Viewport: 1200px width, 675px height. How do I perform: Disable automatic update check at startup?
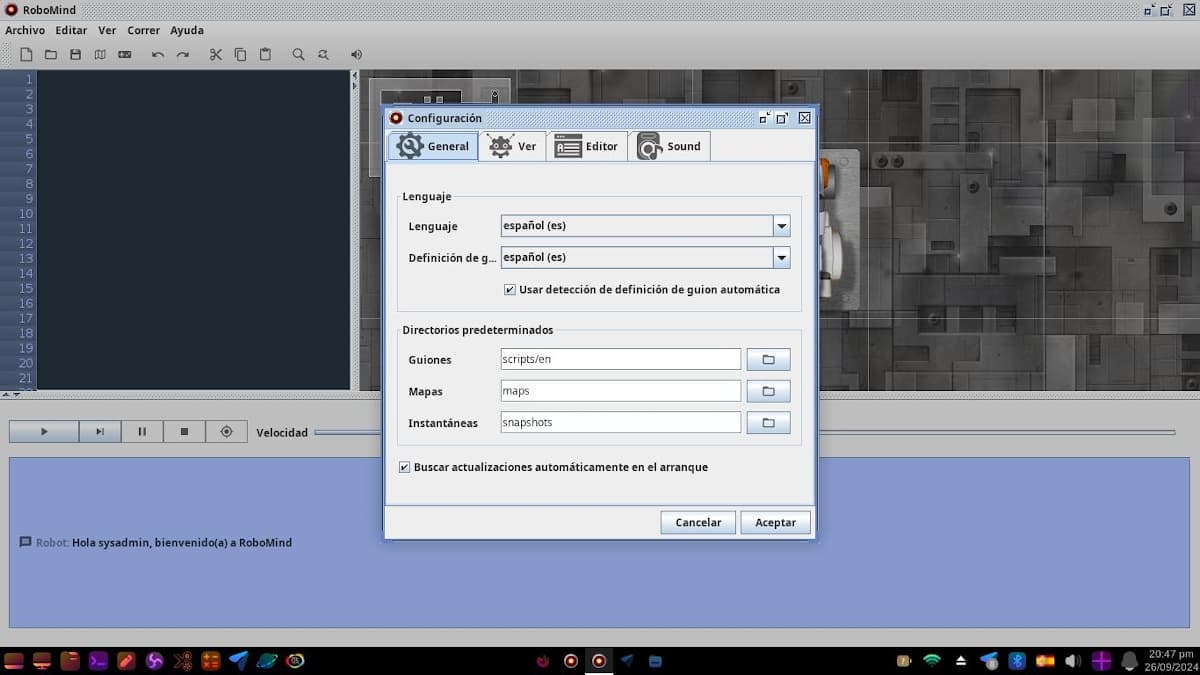[404, 467]
